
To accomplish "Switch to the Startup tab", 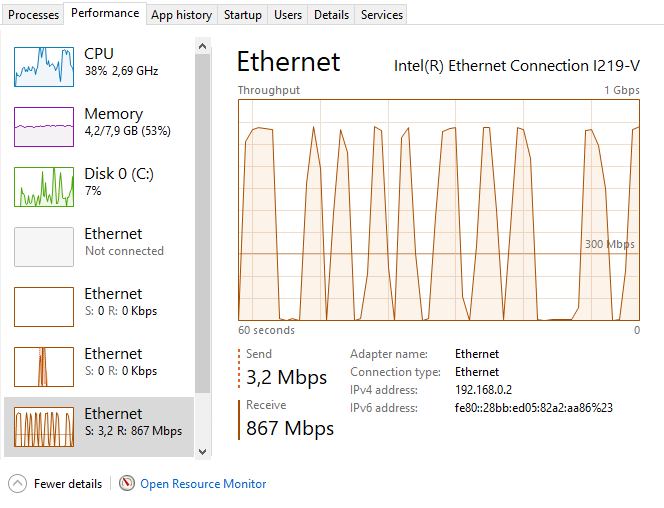I will 243,15.
